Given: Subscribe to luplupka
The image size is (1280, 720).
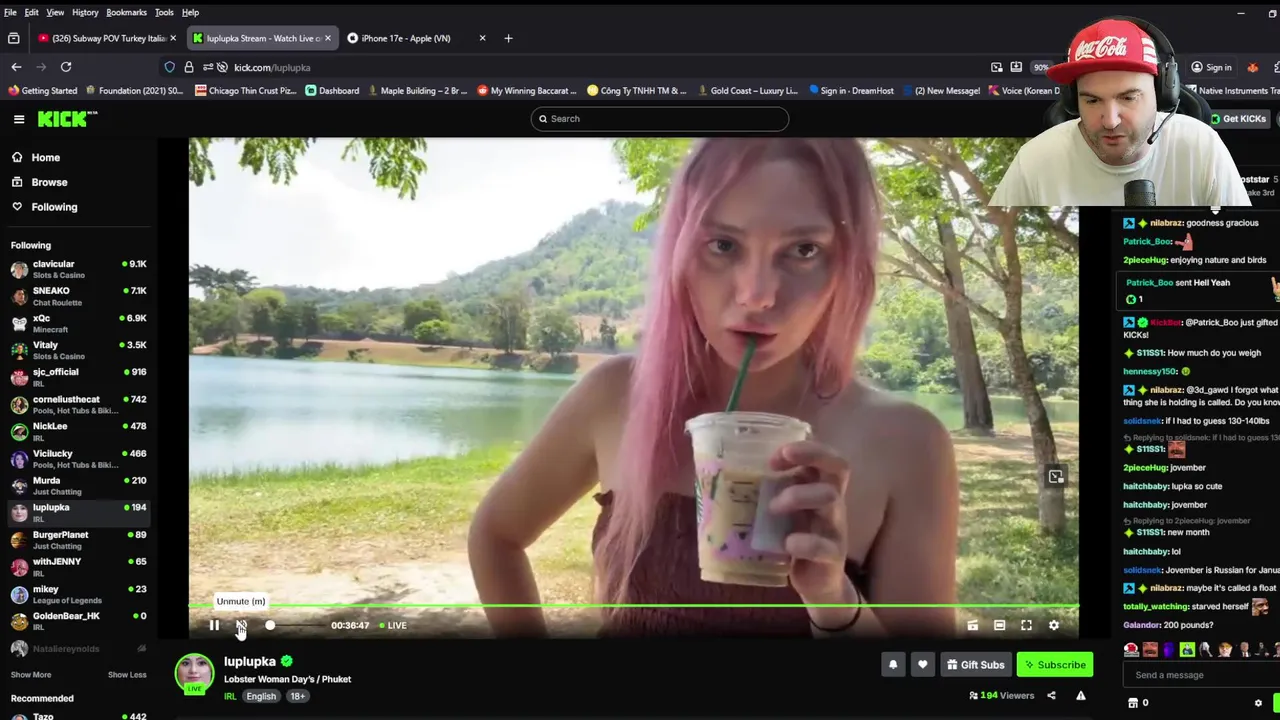Looking at the screenshot, I should (x=1055, y=664).
